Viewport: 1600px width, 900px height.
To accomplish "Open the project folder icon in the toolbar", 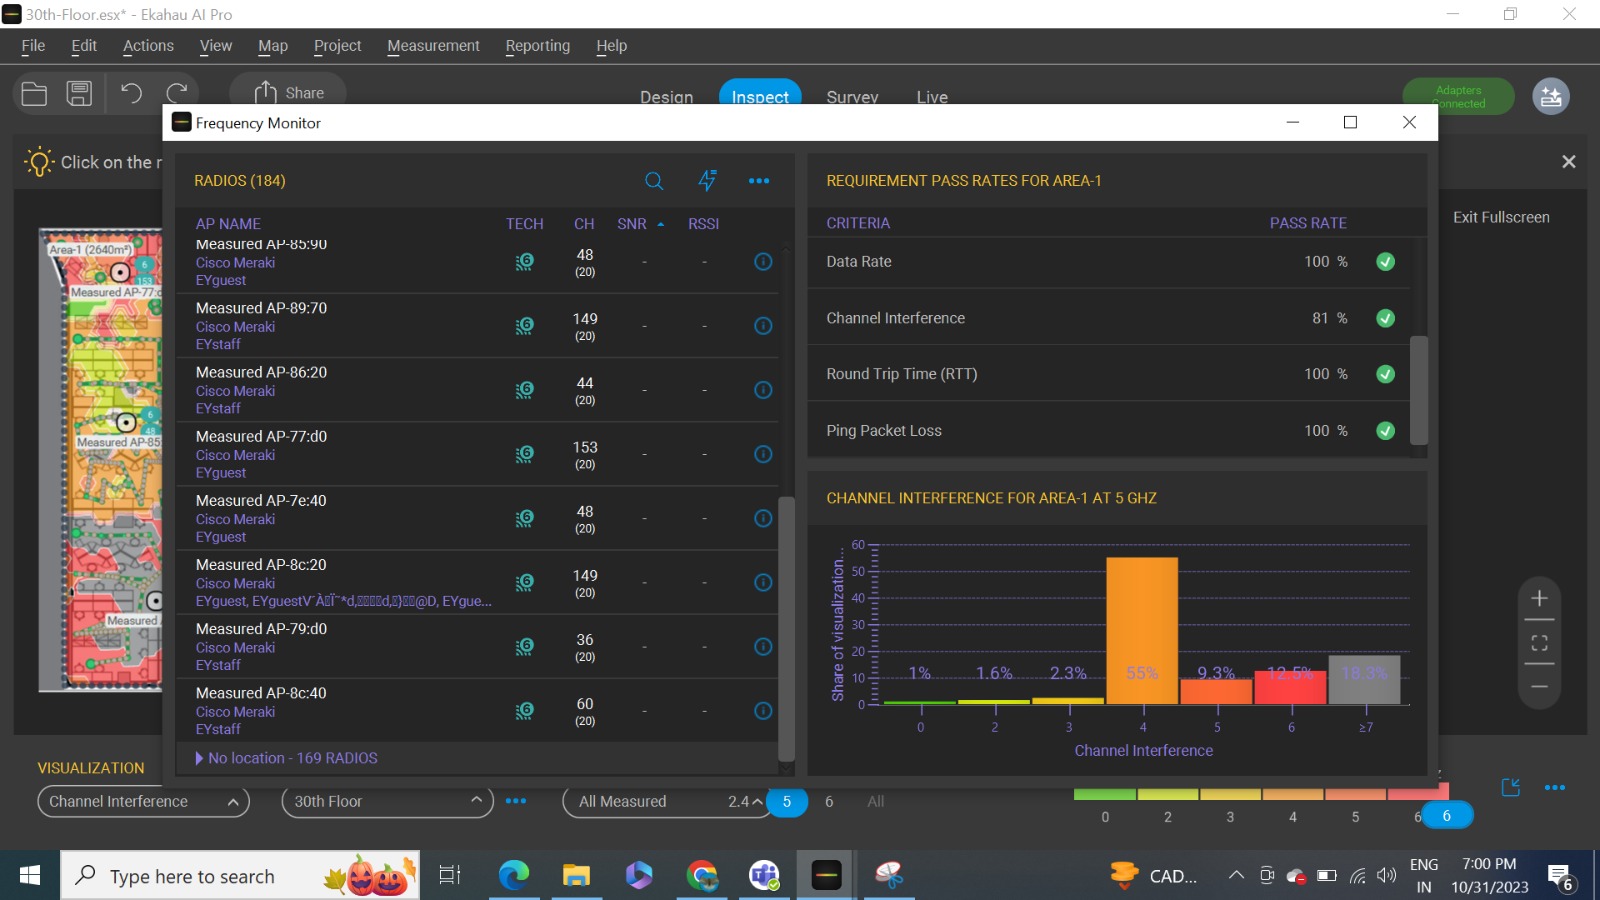I will coord(34,94).
